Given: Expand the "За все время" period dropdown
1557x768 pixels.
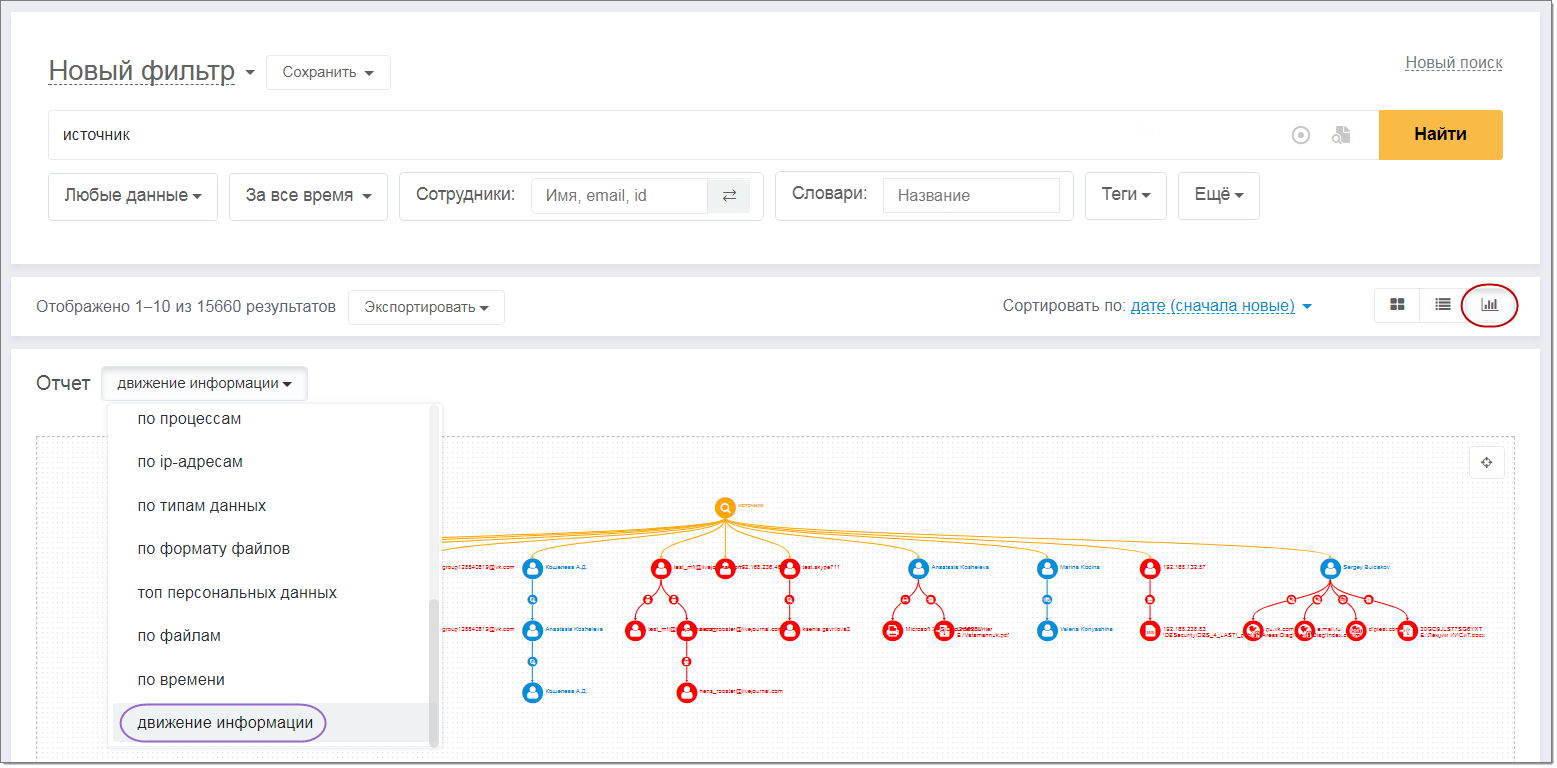Looking at the screenshot, I should coord(308,196).
